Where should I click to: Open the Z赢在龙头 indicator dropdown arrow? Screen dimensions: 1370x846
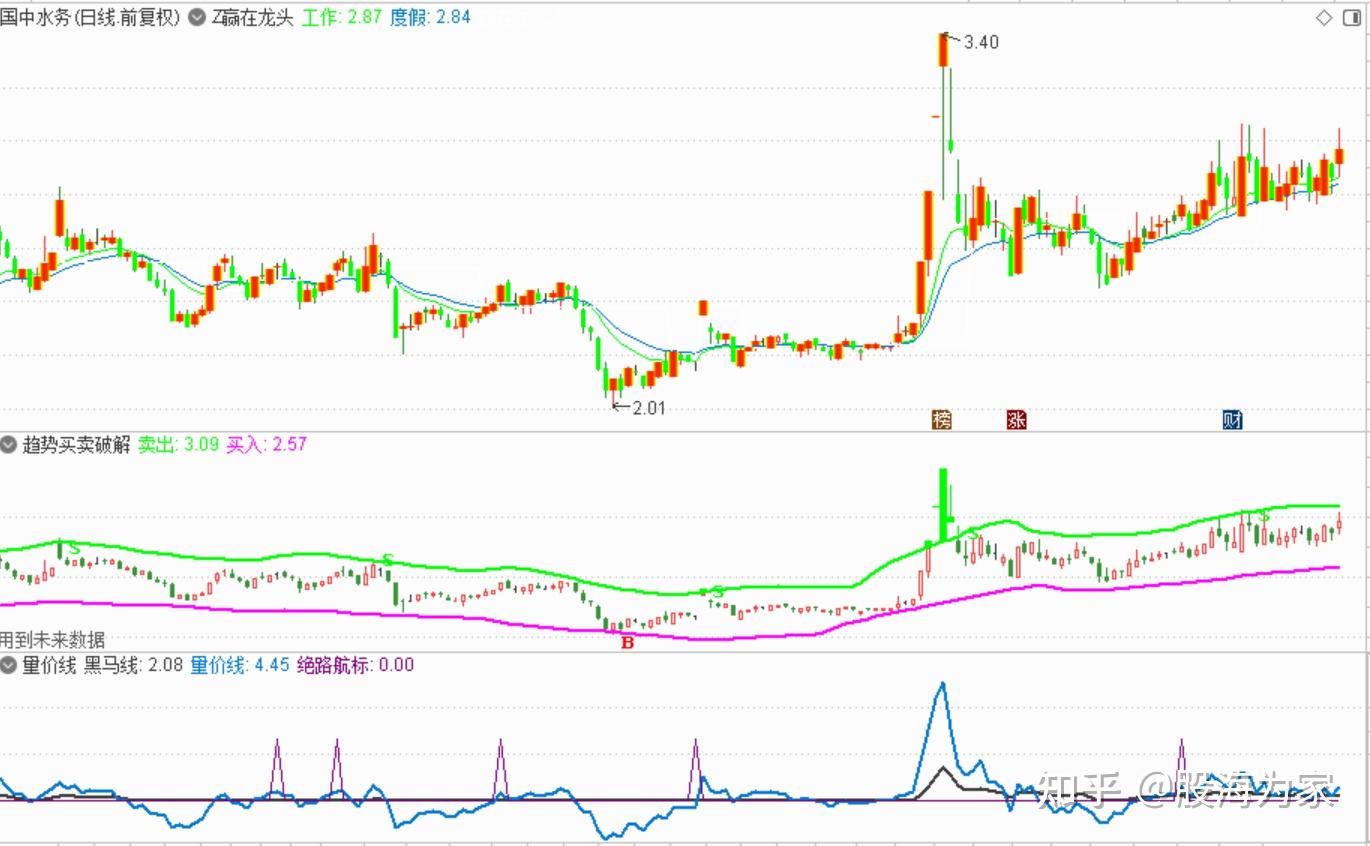197,17
